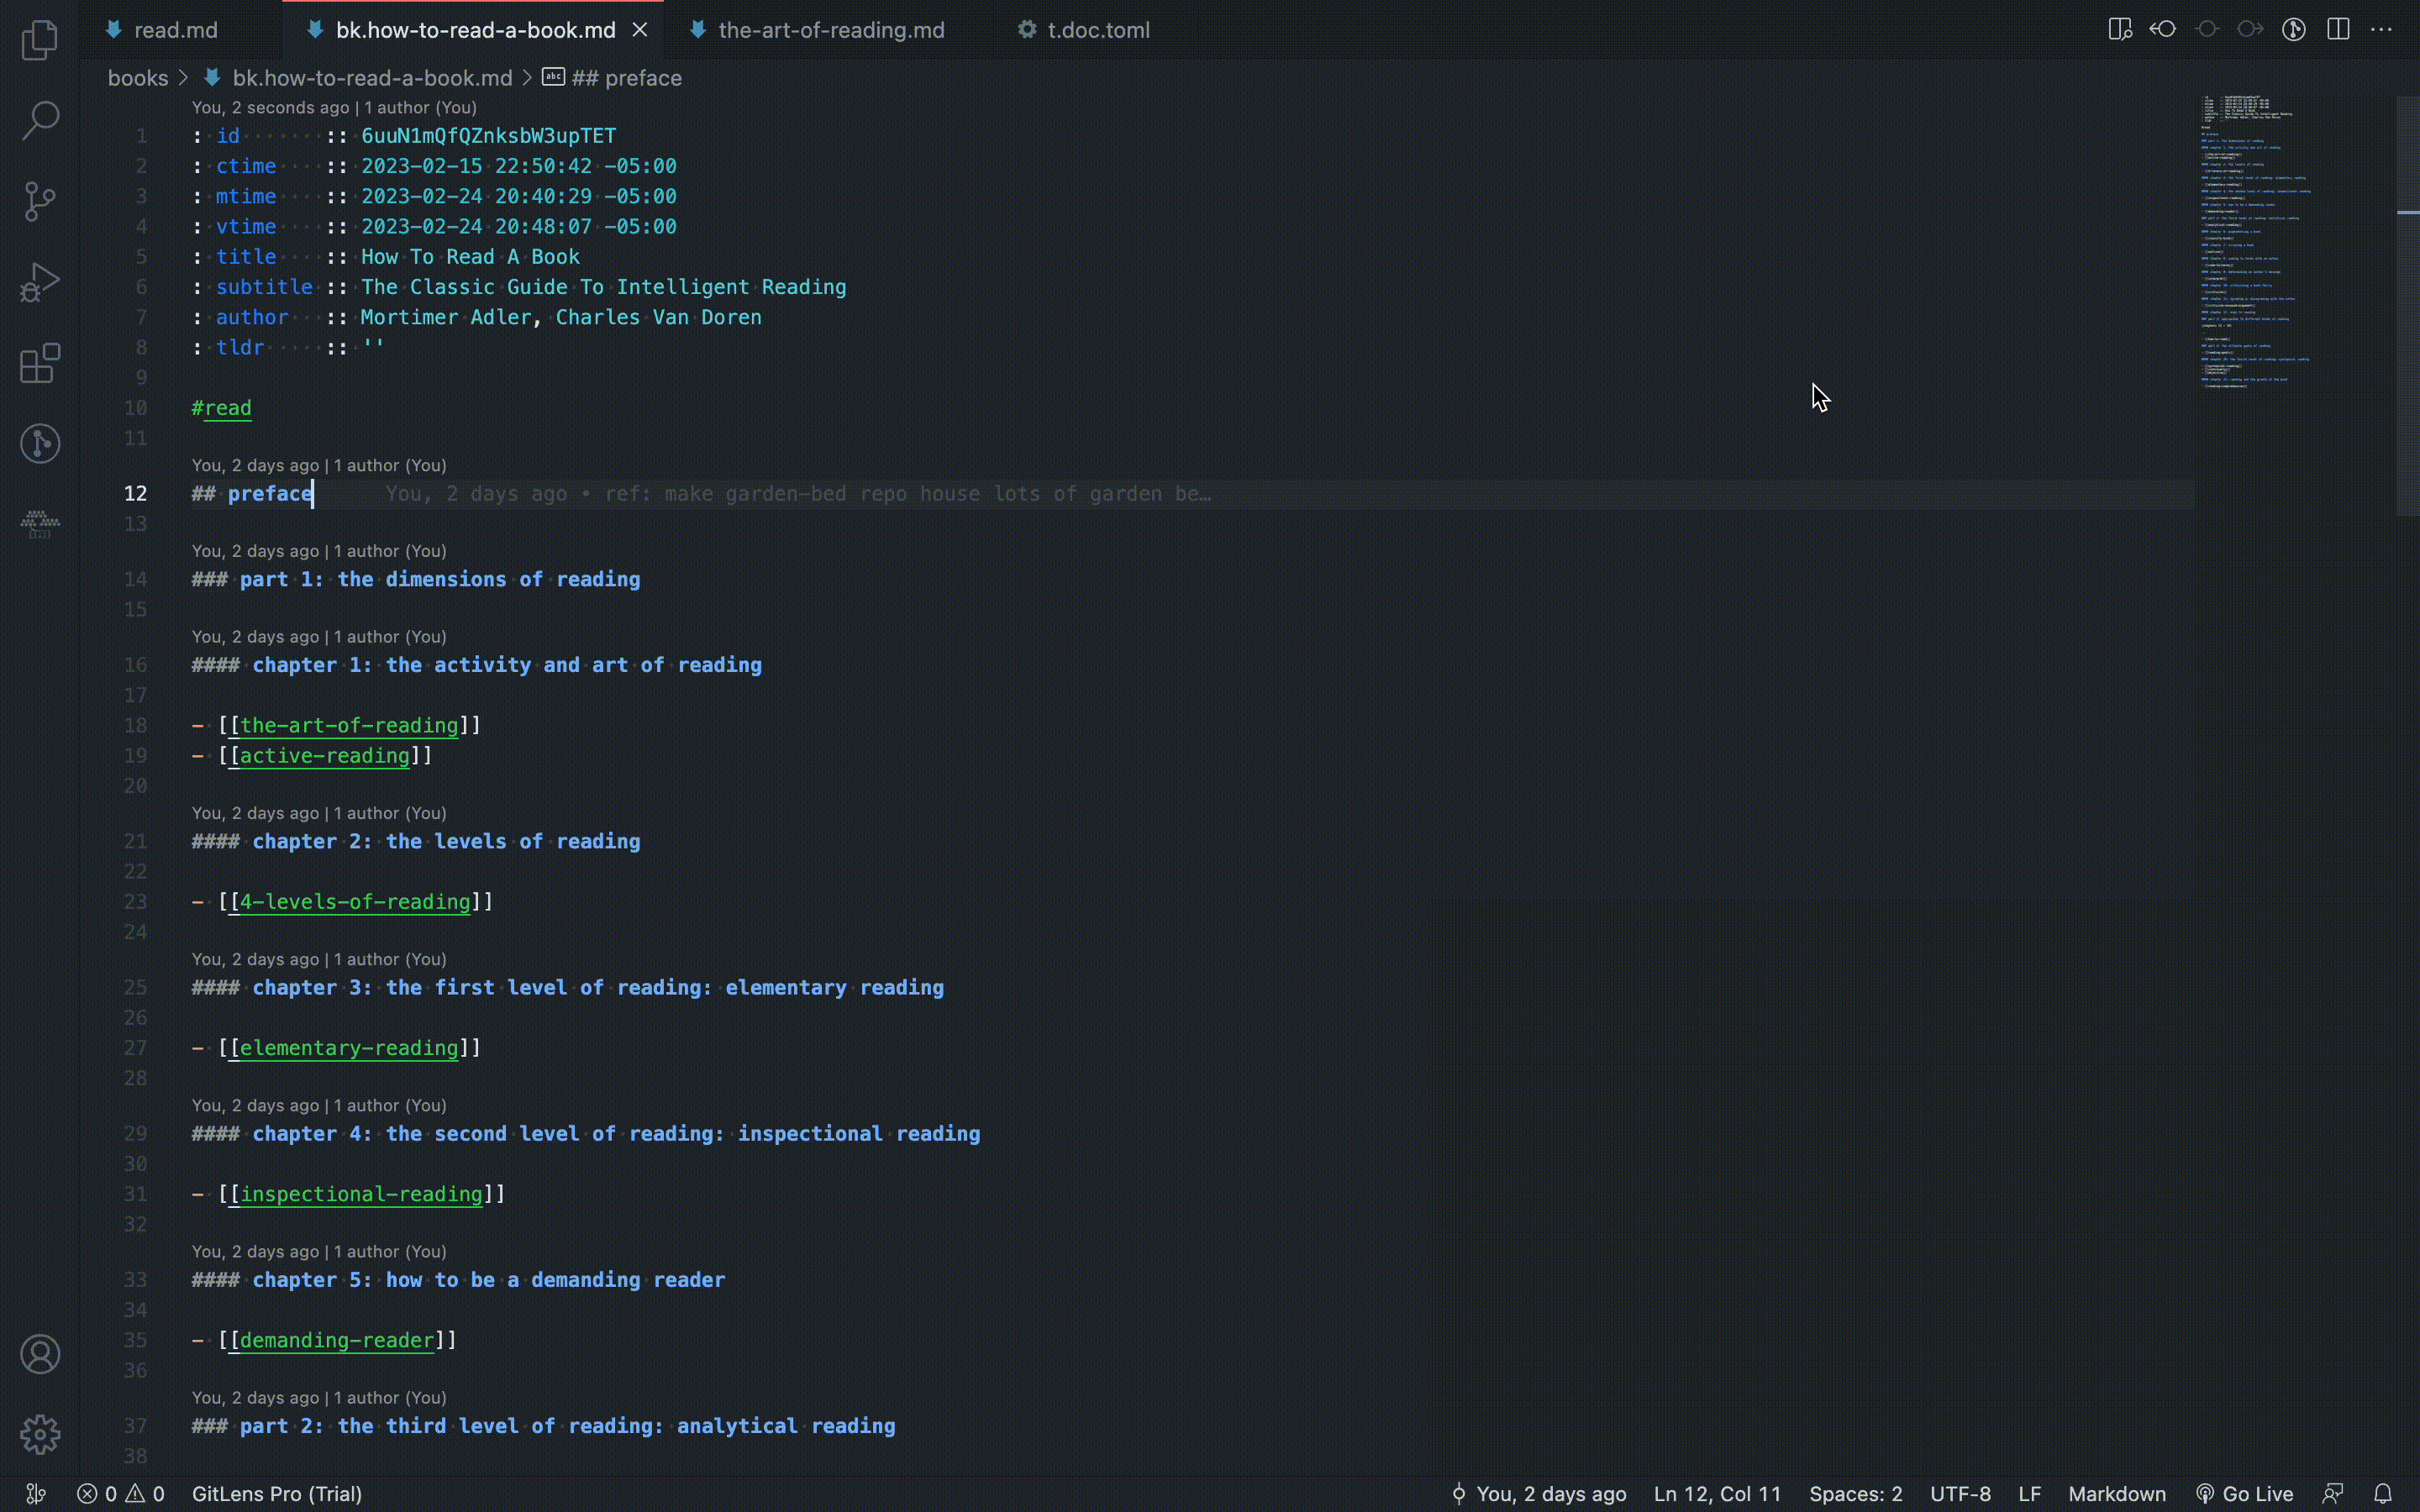Click heading 'part 1: the dimensions of reading'

tap(440, 579)
